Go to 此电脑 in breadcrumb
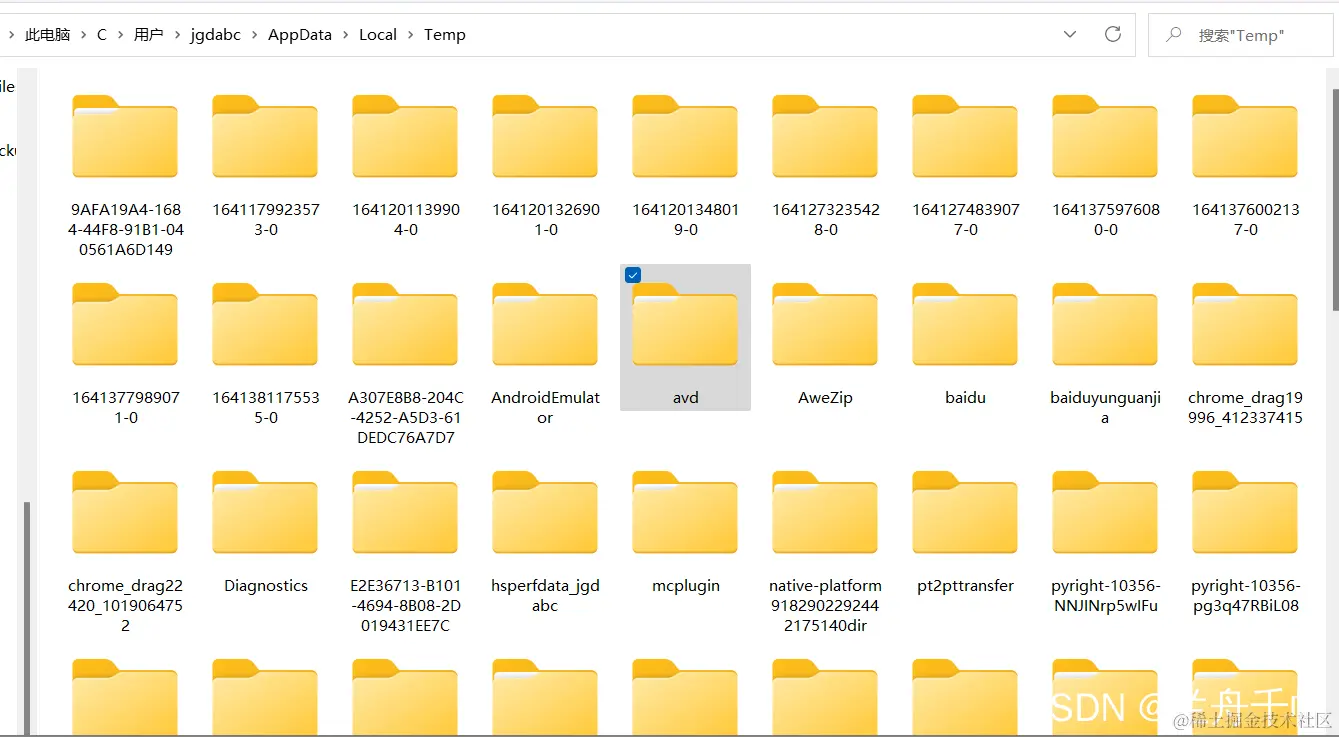This screenshot has width=1339, height=737. coord(48,34)
